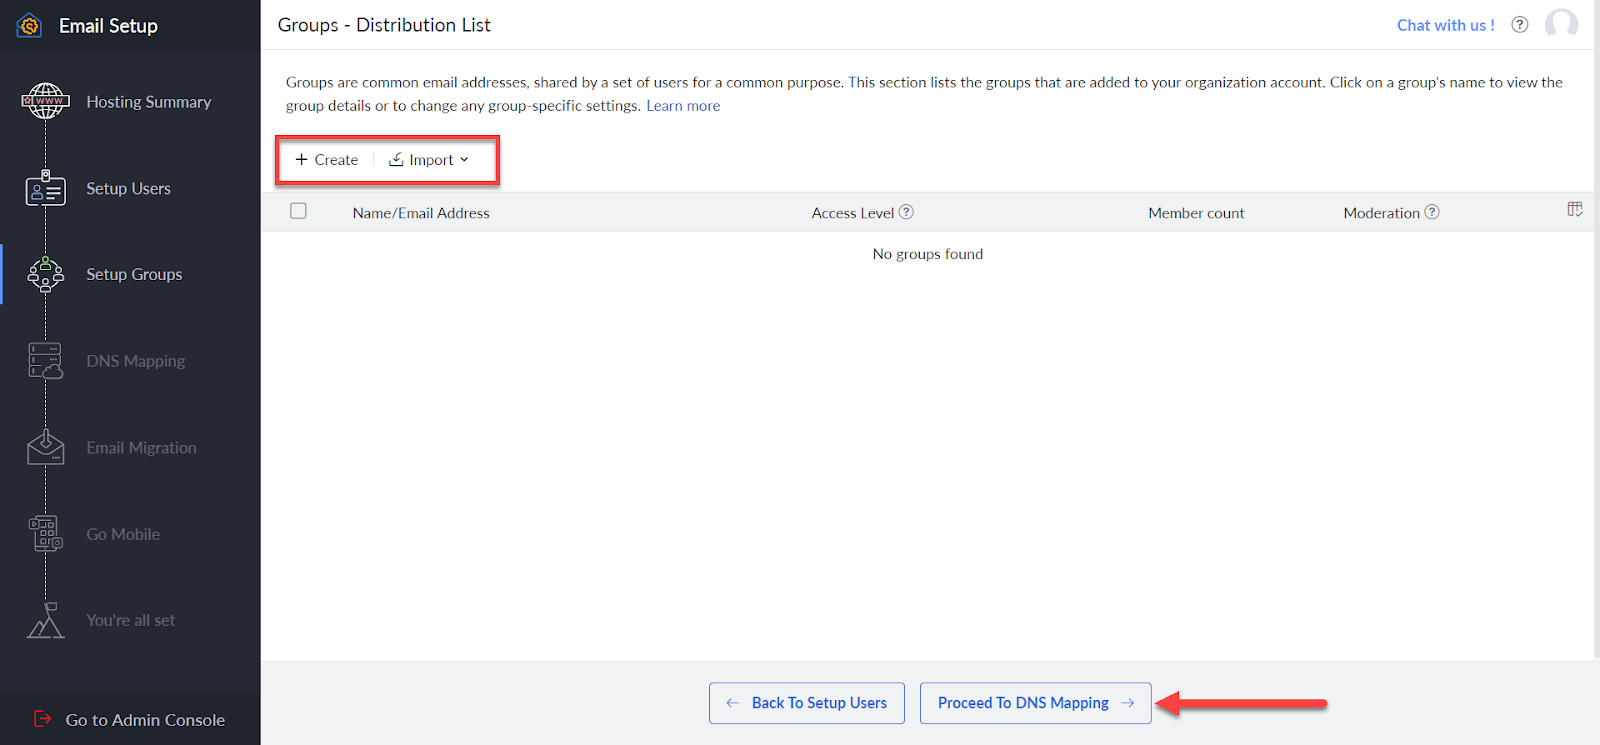
Task: Click the Email Migration envelope icon
Action: [46, 448]
